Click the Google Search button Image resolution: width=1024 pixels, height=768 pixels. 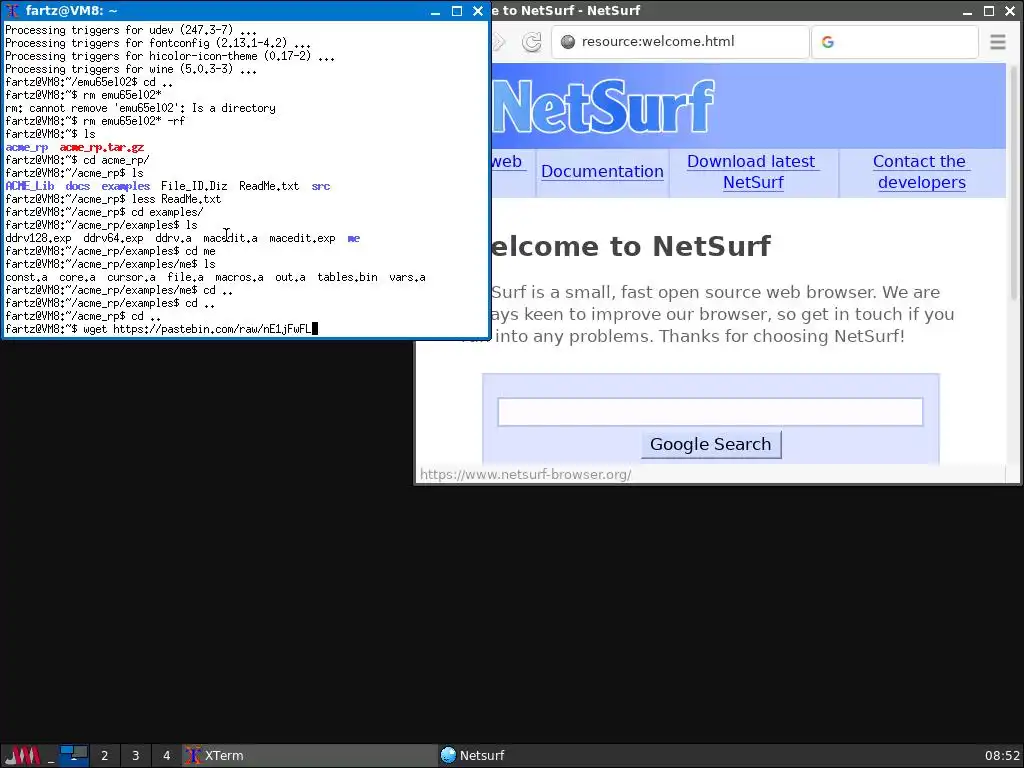pyautogui.click(x=711, y=444)
